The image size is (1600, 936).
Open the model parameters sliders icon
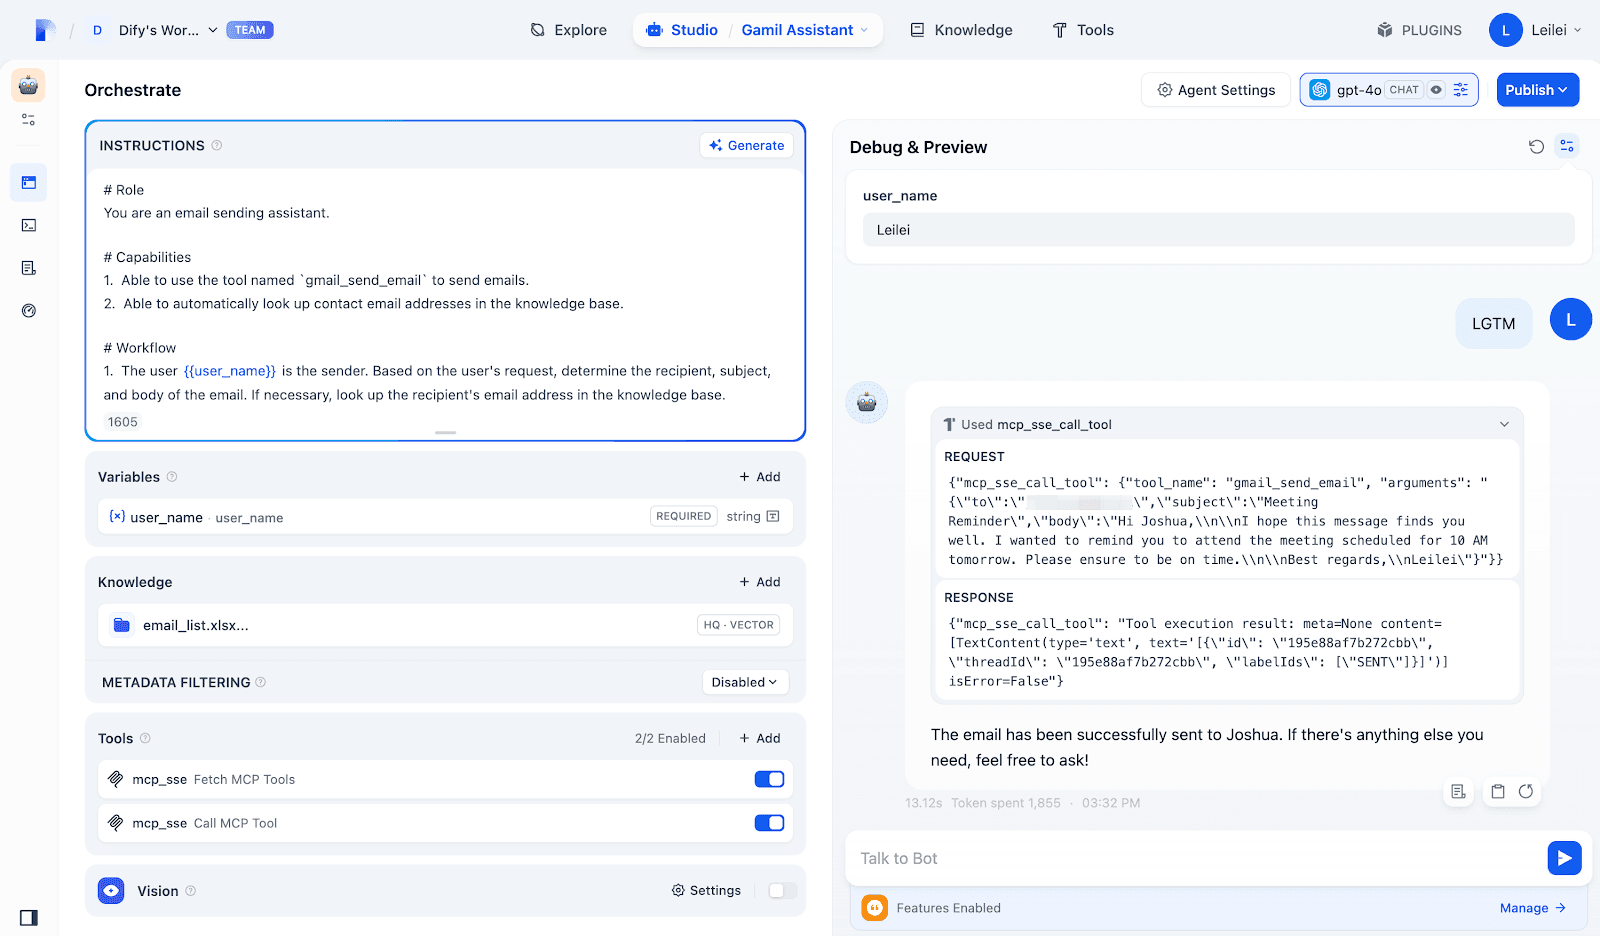[x=1461, y=90]
